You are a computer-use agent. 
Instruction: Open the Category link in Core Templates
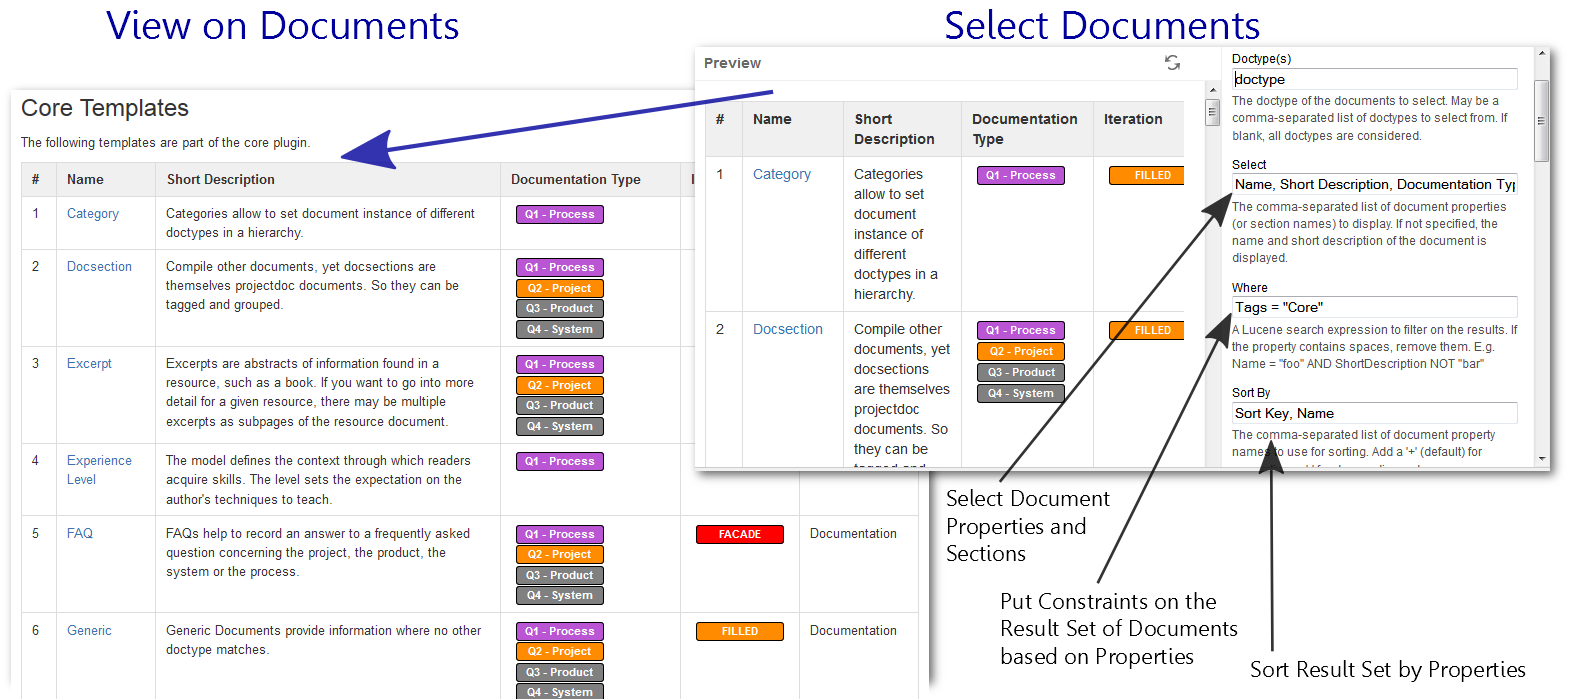tap(93, 214)
